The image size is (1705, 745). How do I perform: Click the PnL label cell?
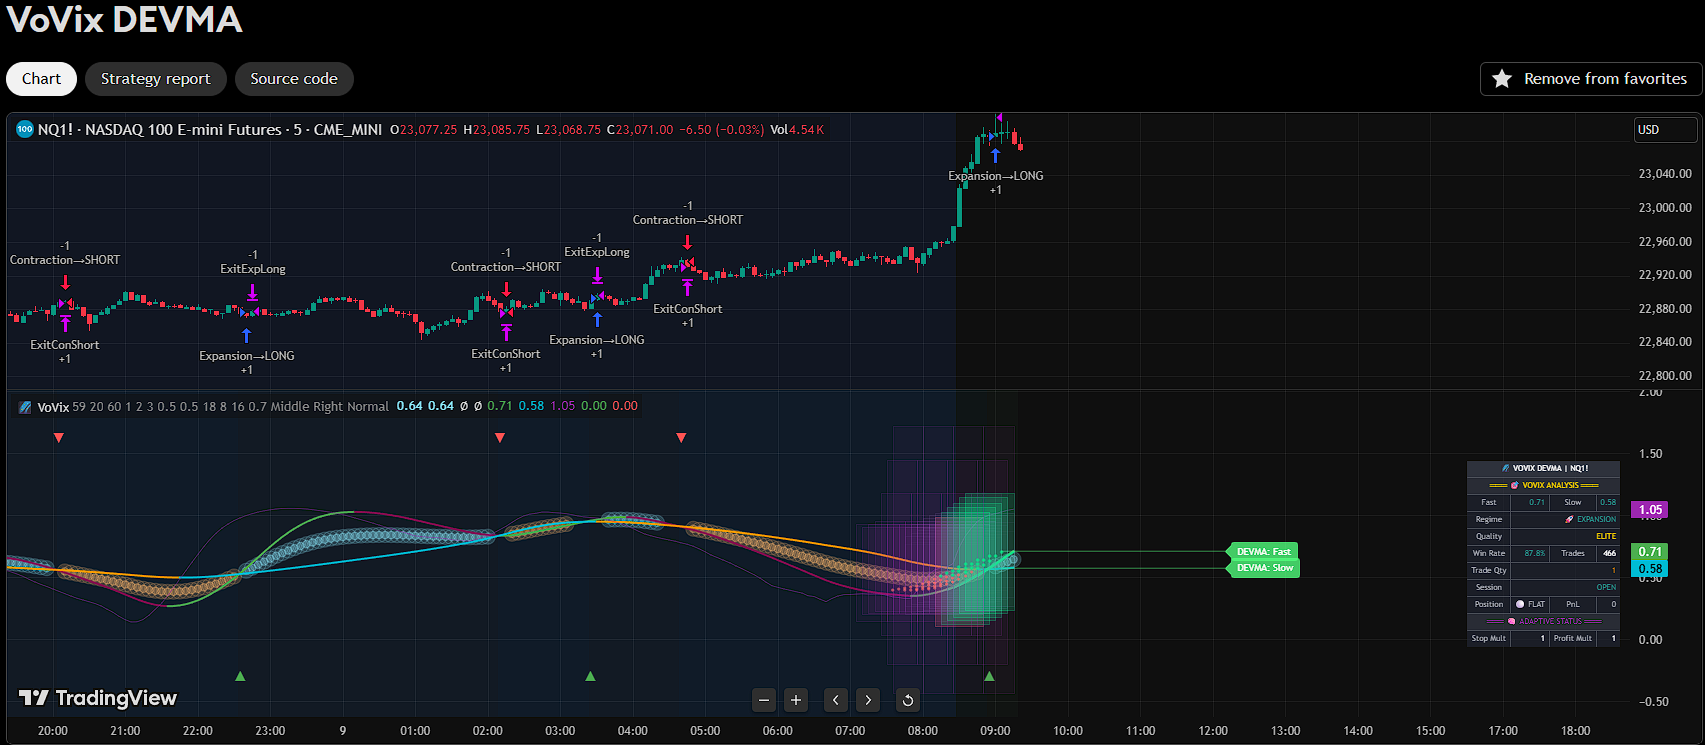point(1573,604)
